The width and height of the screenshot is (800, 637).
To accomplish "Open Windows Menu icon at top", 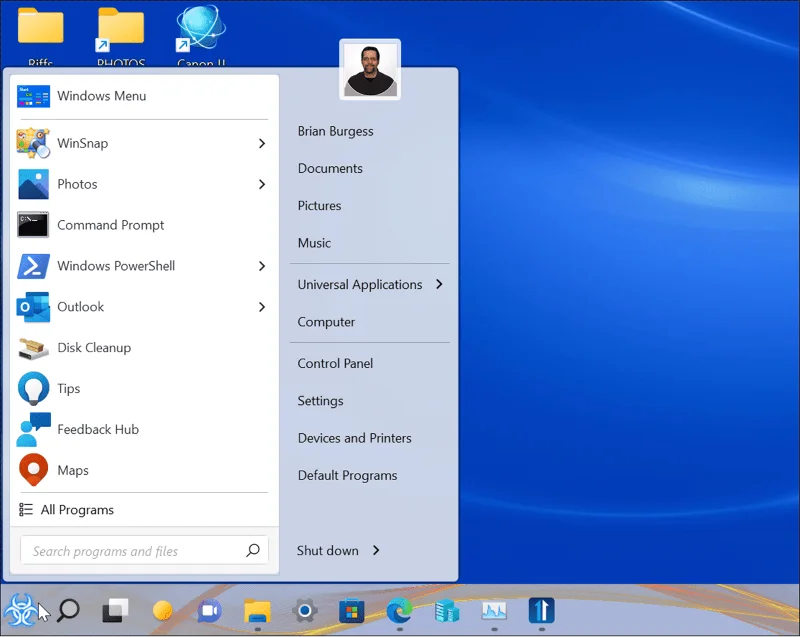I will 33,96.
